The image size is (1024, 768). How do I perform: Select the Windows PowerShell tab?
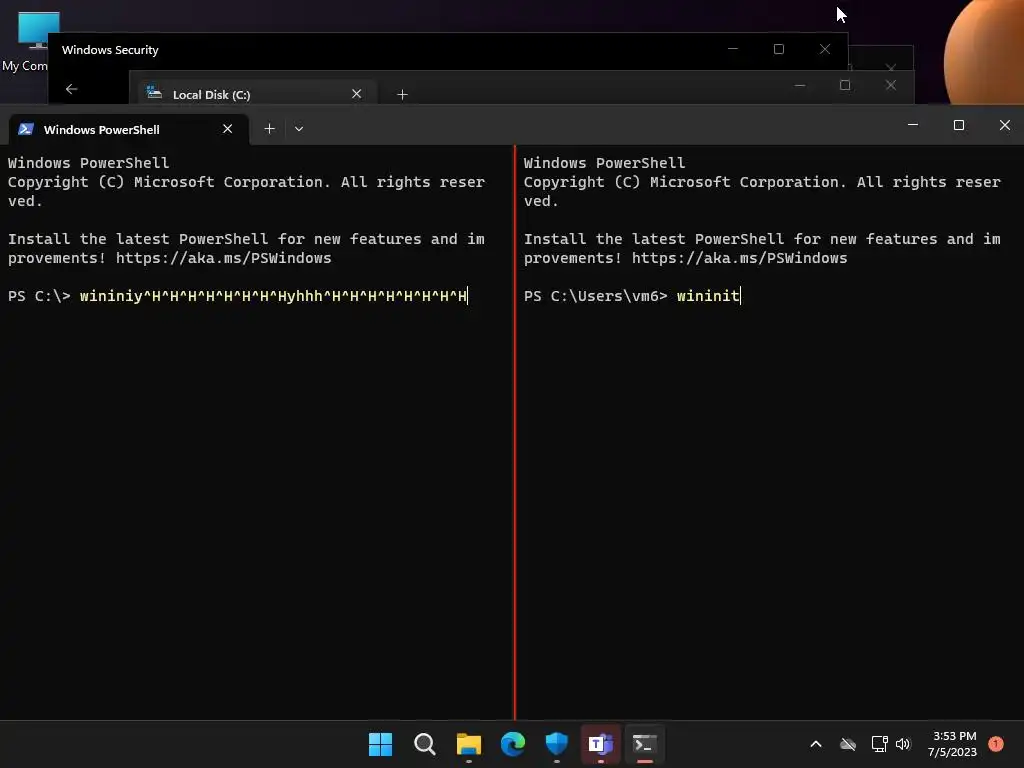pyautogui.click(x=129, y=129)
